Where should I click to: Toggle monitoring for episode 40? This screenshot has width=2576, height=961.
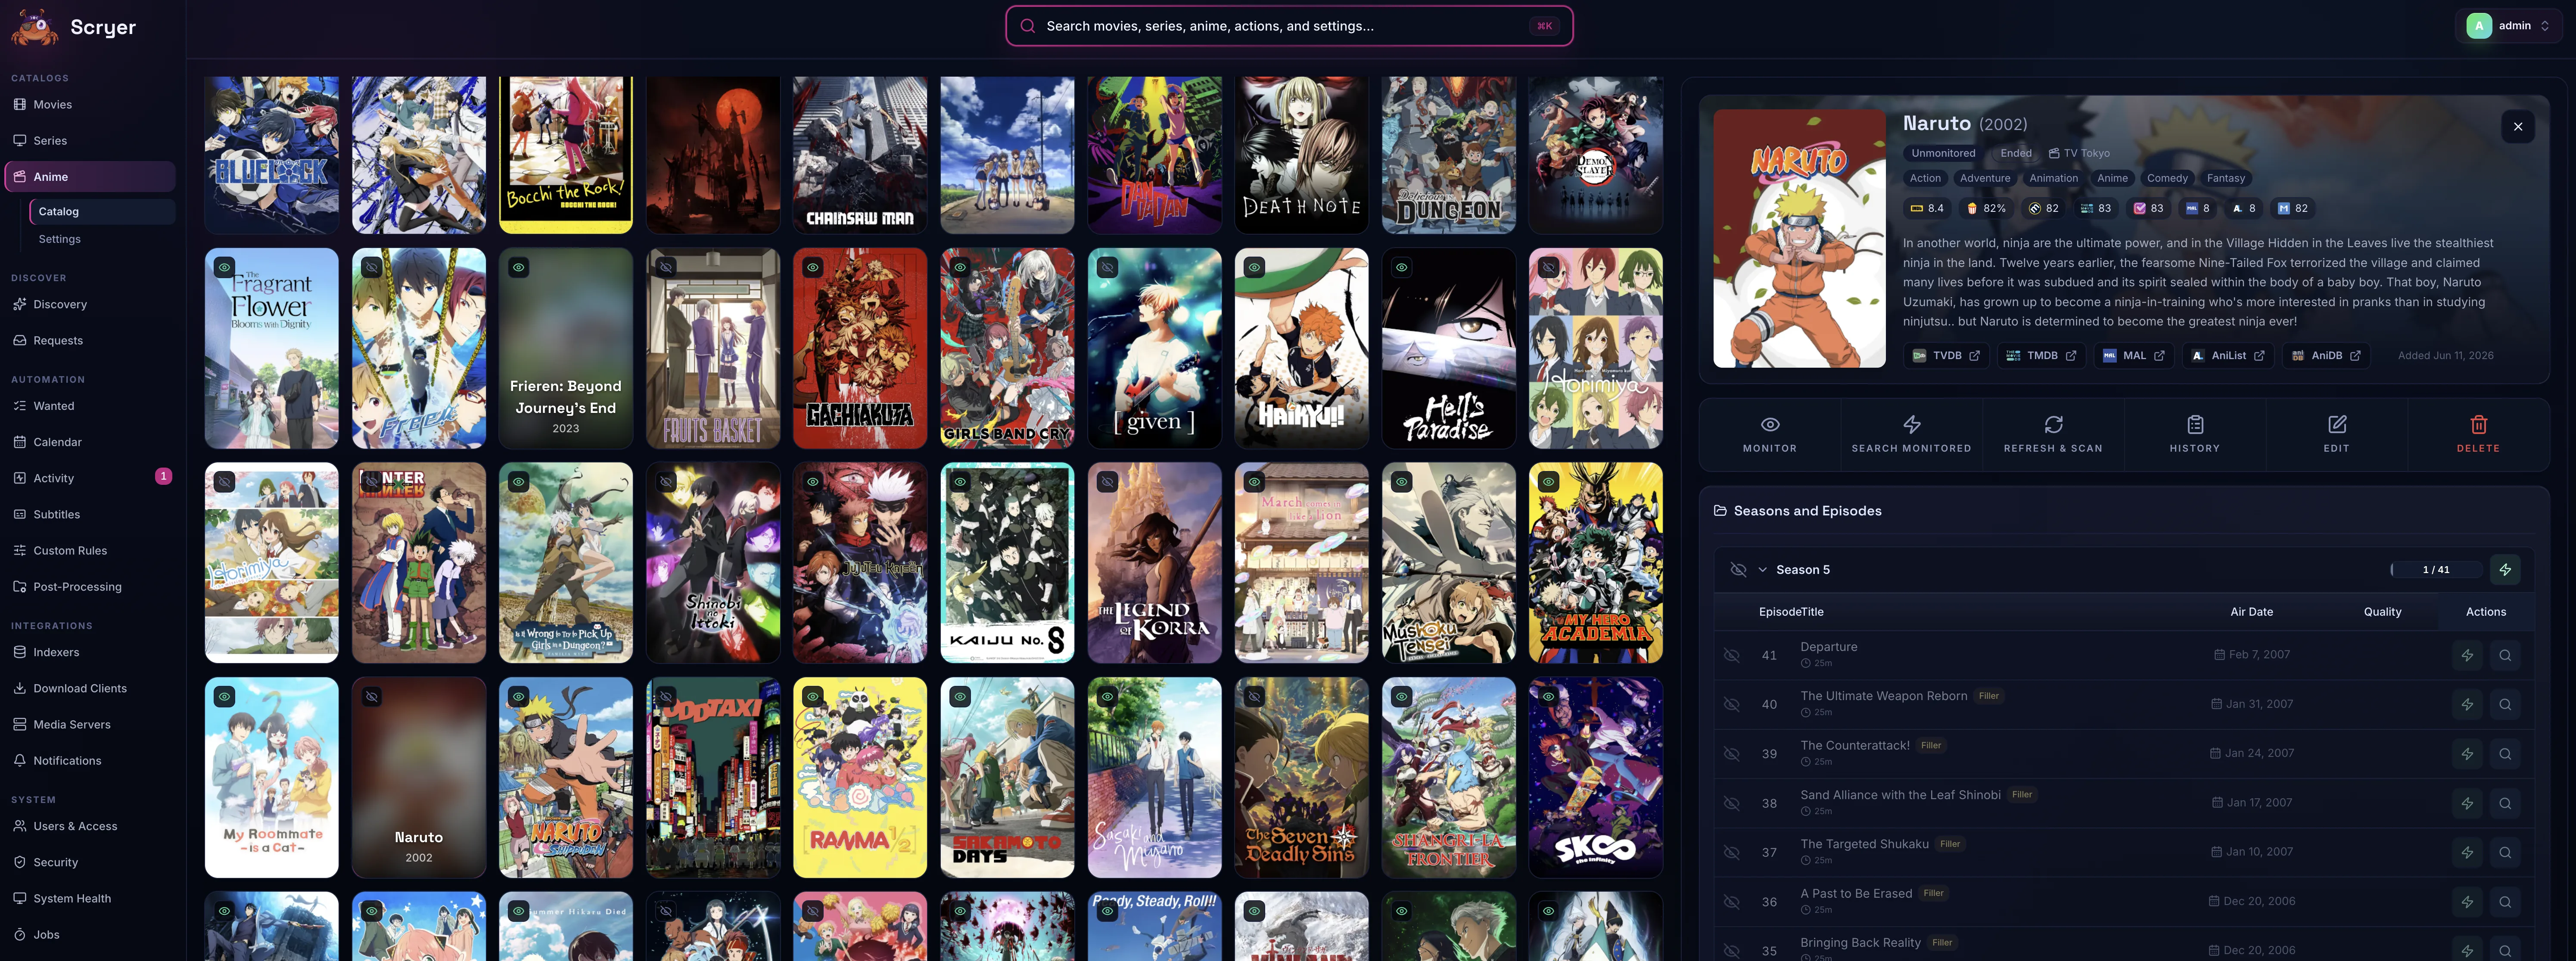(x=1732, y=704)
